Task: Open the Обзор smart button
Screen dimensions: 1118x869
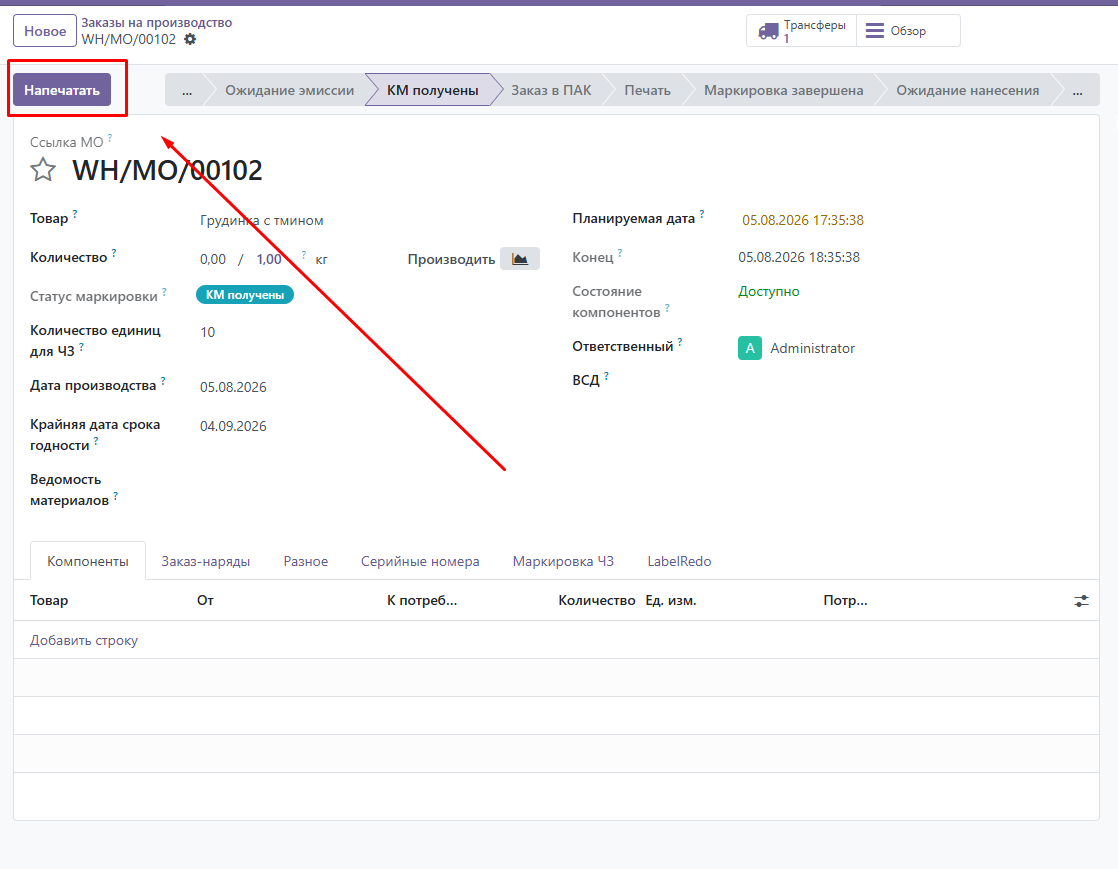Action: click(x=908, y=31)
